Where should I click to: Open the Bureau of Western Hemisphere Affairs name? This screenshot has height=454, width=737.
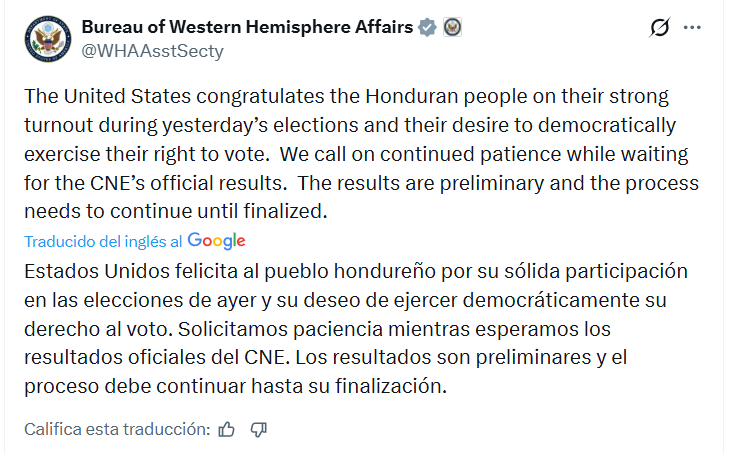pos(247,27)
